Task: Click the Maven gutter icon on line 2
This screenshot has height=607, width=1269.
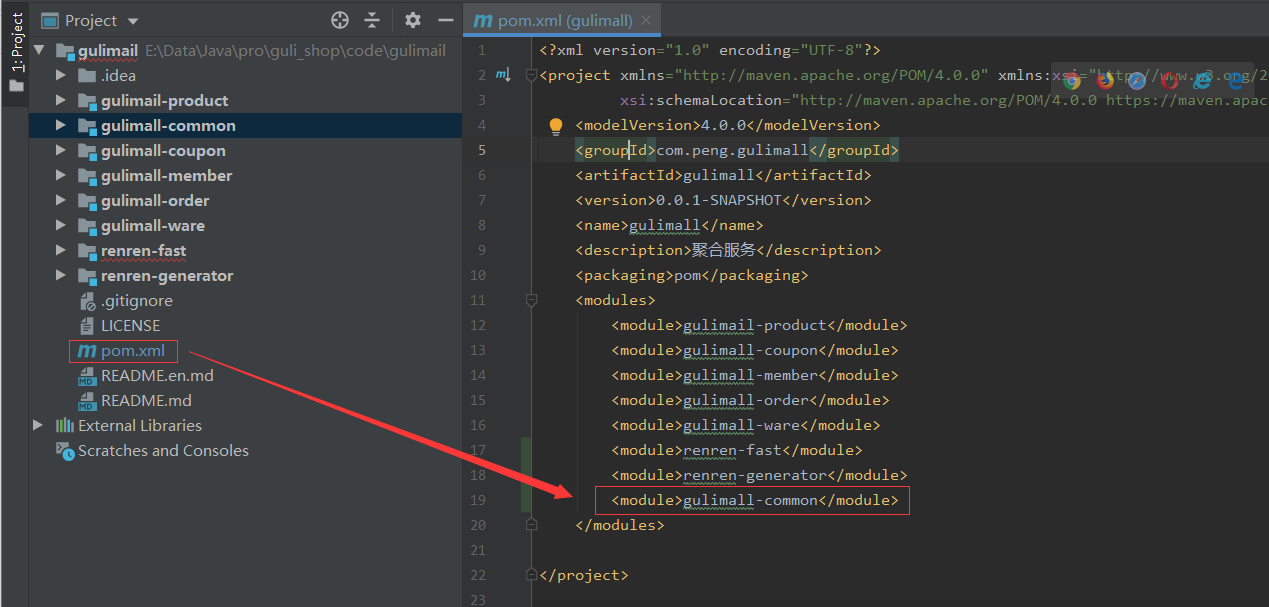Action: tap(503, 75)
